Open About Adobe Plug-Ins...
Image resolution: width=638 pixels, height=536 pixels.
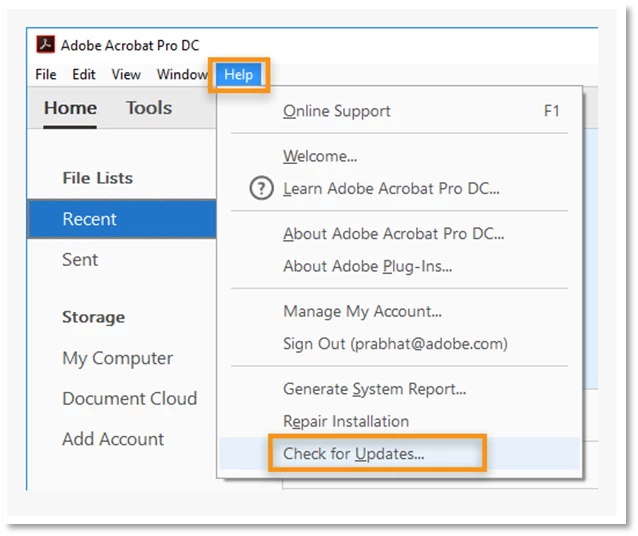(x=400, y=266)
